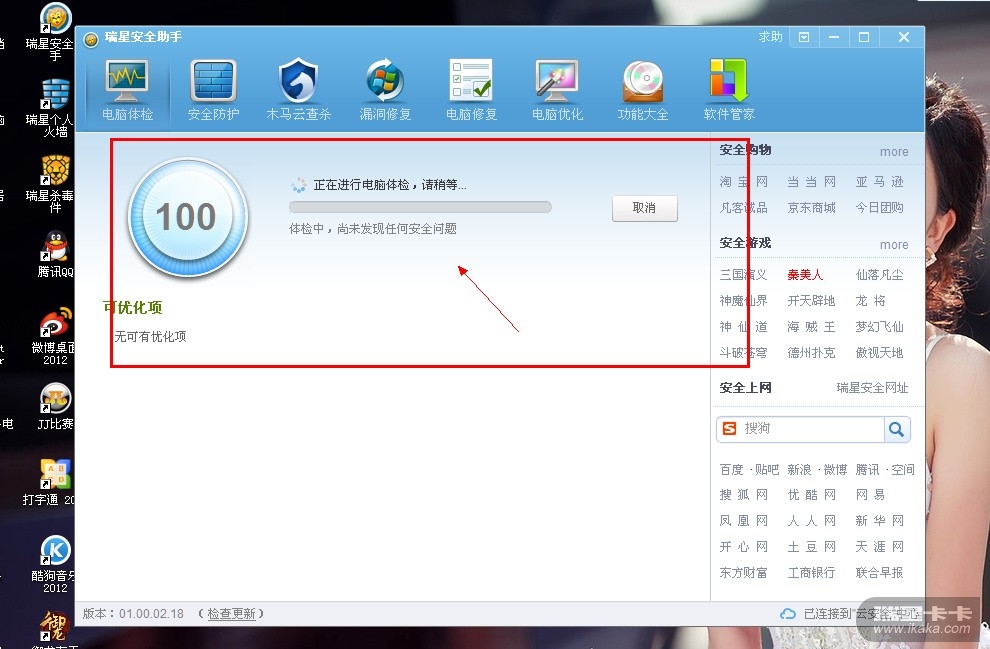This screenshot has width=990, height=649.
Task: Open the 仙落凡尘 game link
Action: pyautogui.click(x=880, y=275)
